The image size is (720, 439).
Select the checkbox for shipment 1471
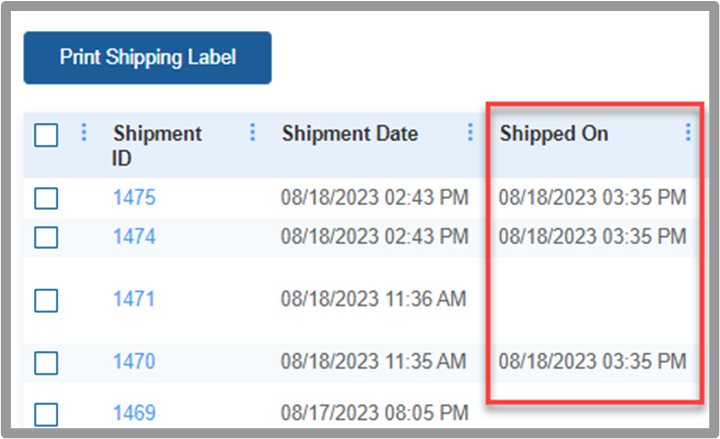46,301
